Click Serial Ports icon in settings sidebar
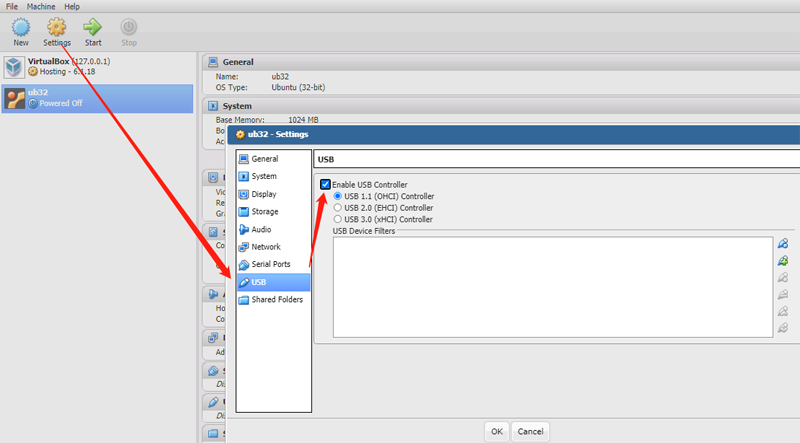 click(x=244, y=264)
